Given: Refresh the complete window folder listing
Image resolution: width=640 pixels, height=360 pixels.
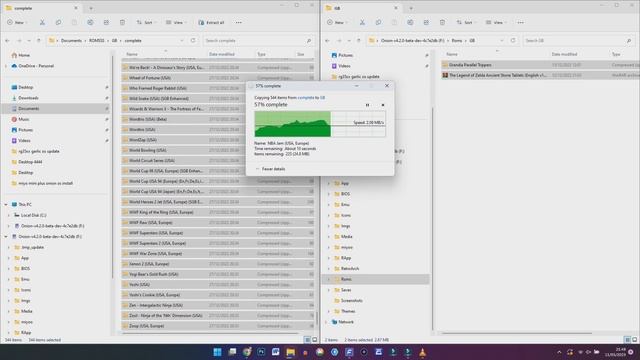Looking at the screenshot, I should pos(193,40).
